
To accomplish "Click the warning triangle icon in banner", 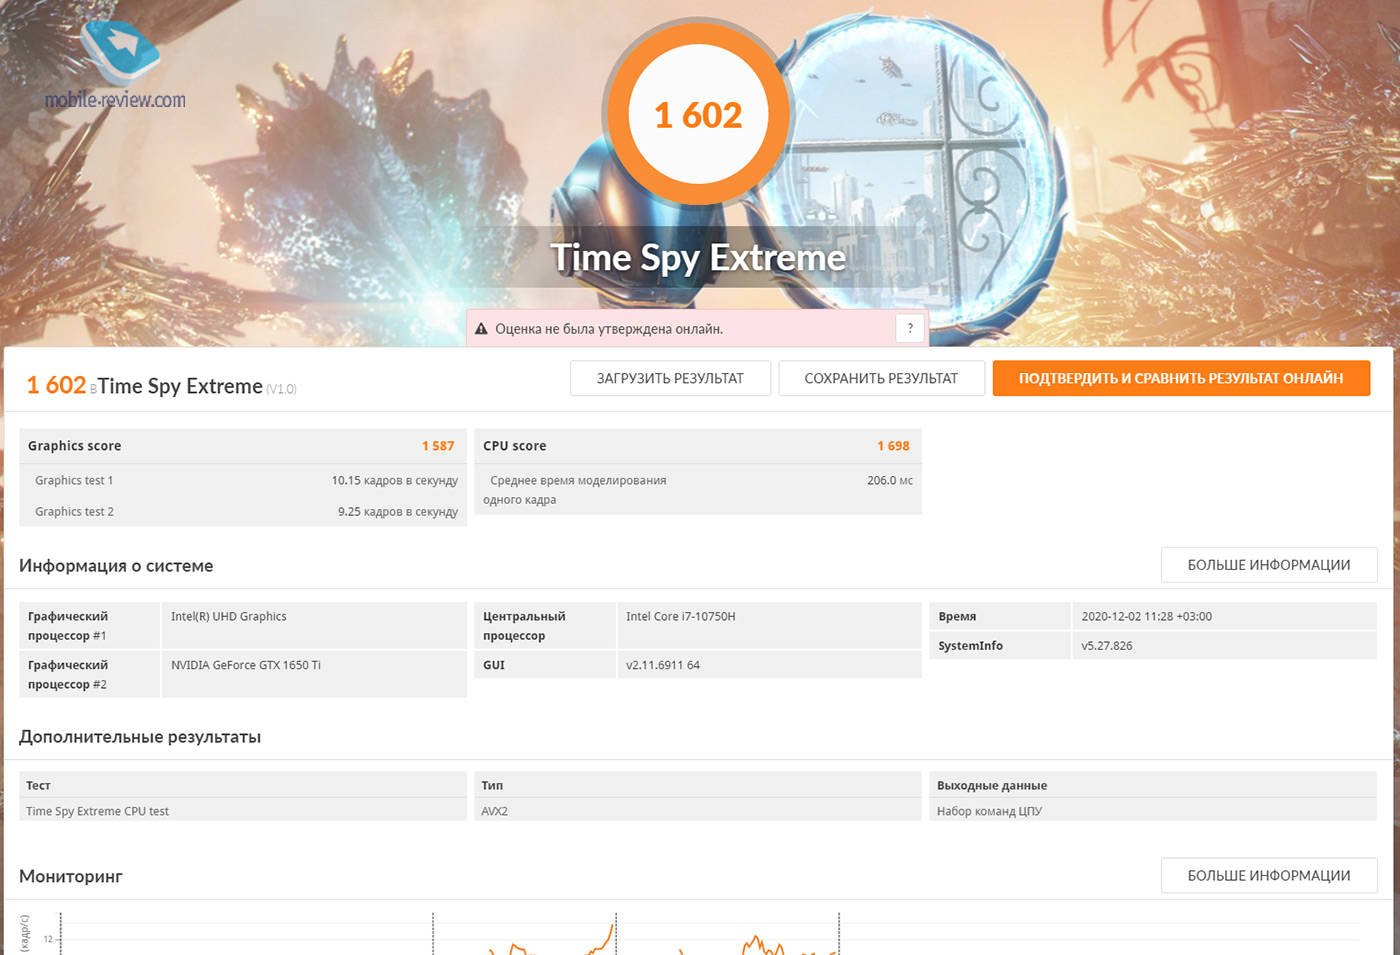I will pos(481,329).
